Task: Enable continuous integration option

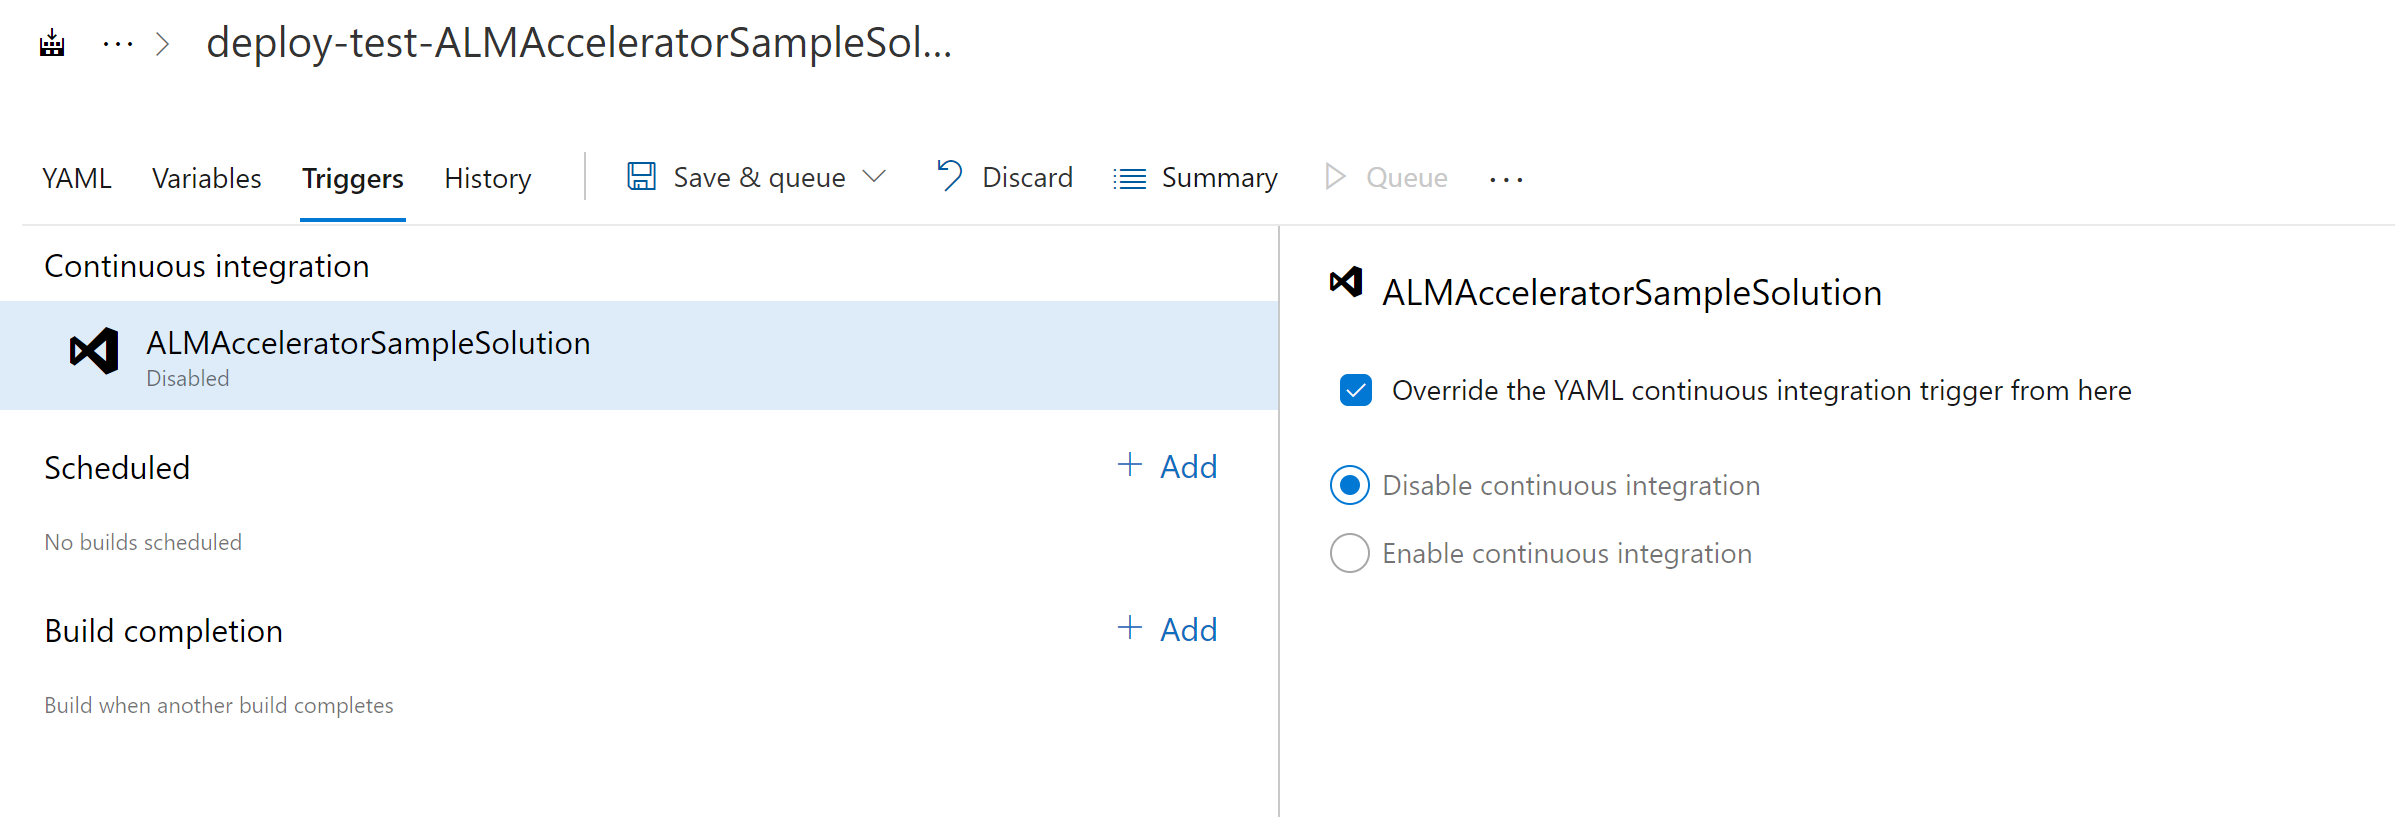Action: tap(1350, 553)
